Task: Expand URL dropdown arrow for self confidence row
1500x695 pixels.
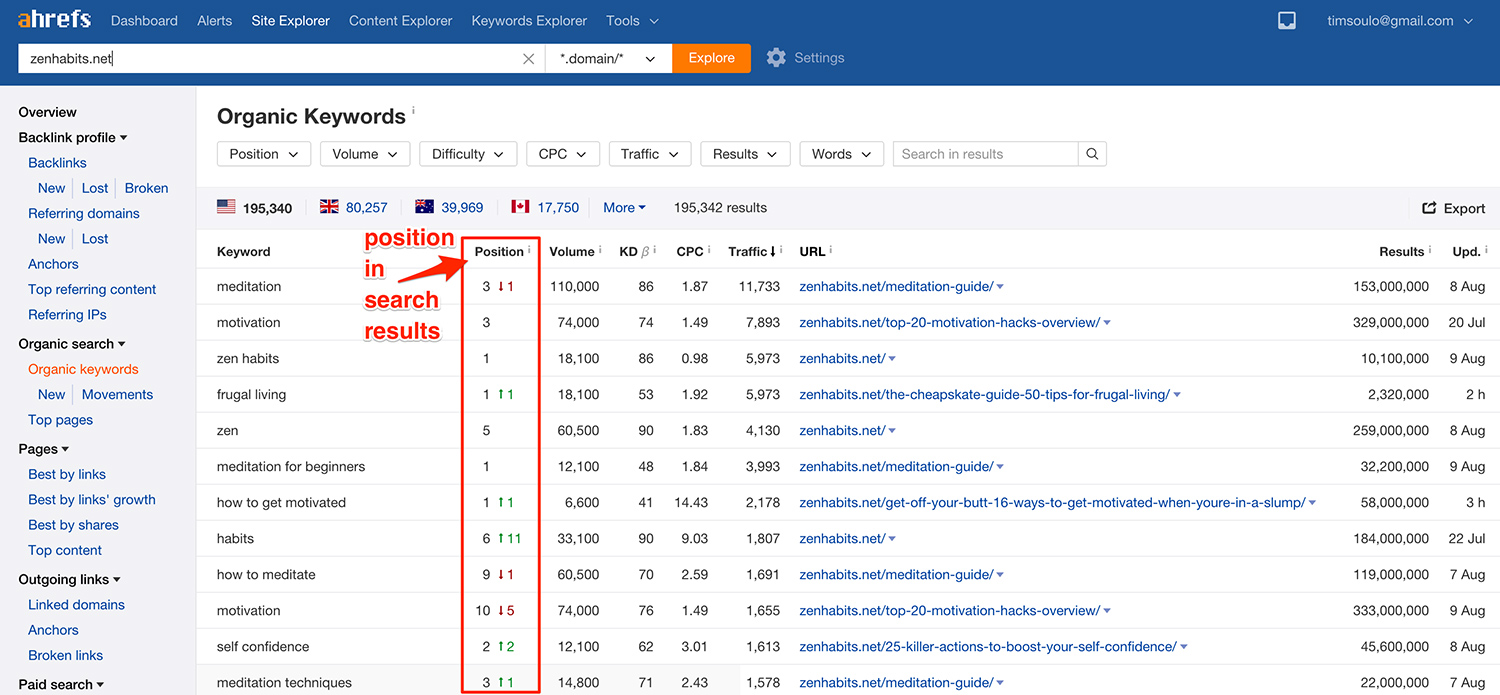Action: pos(1184,647)
